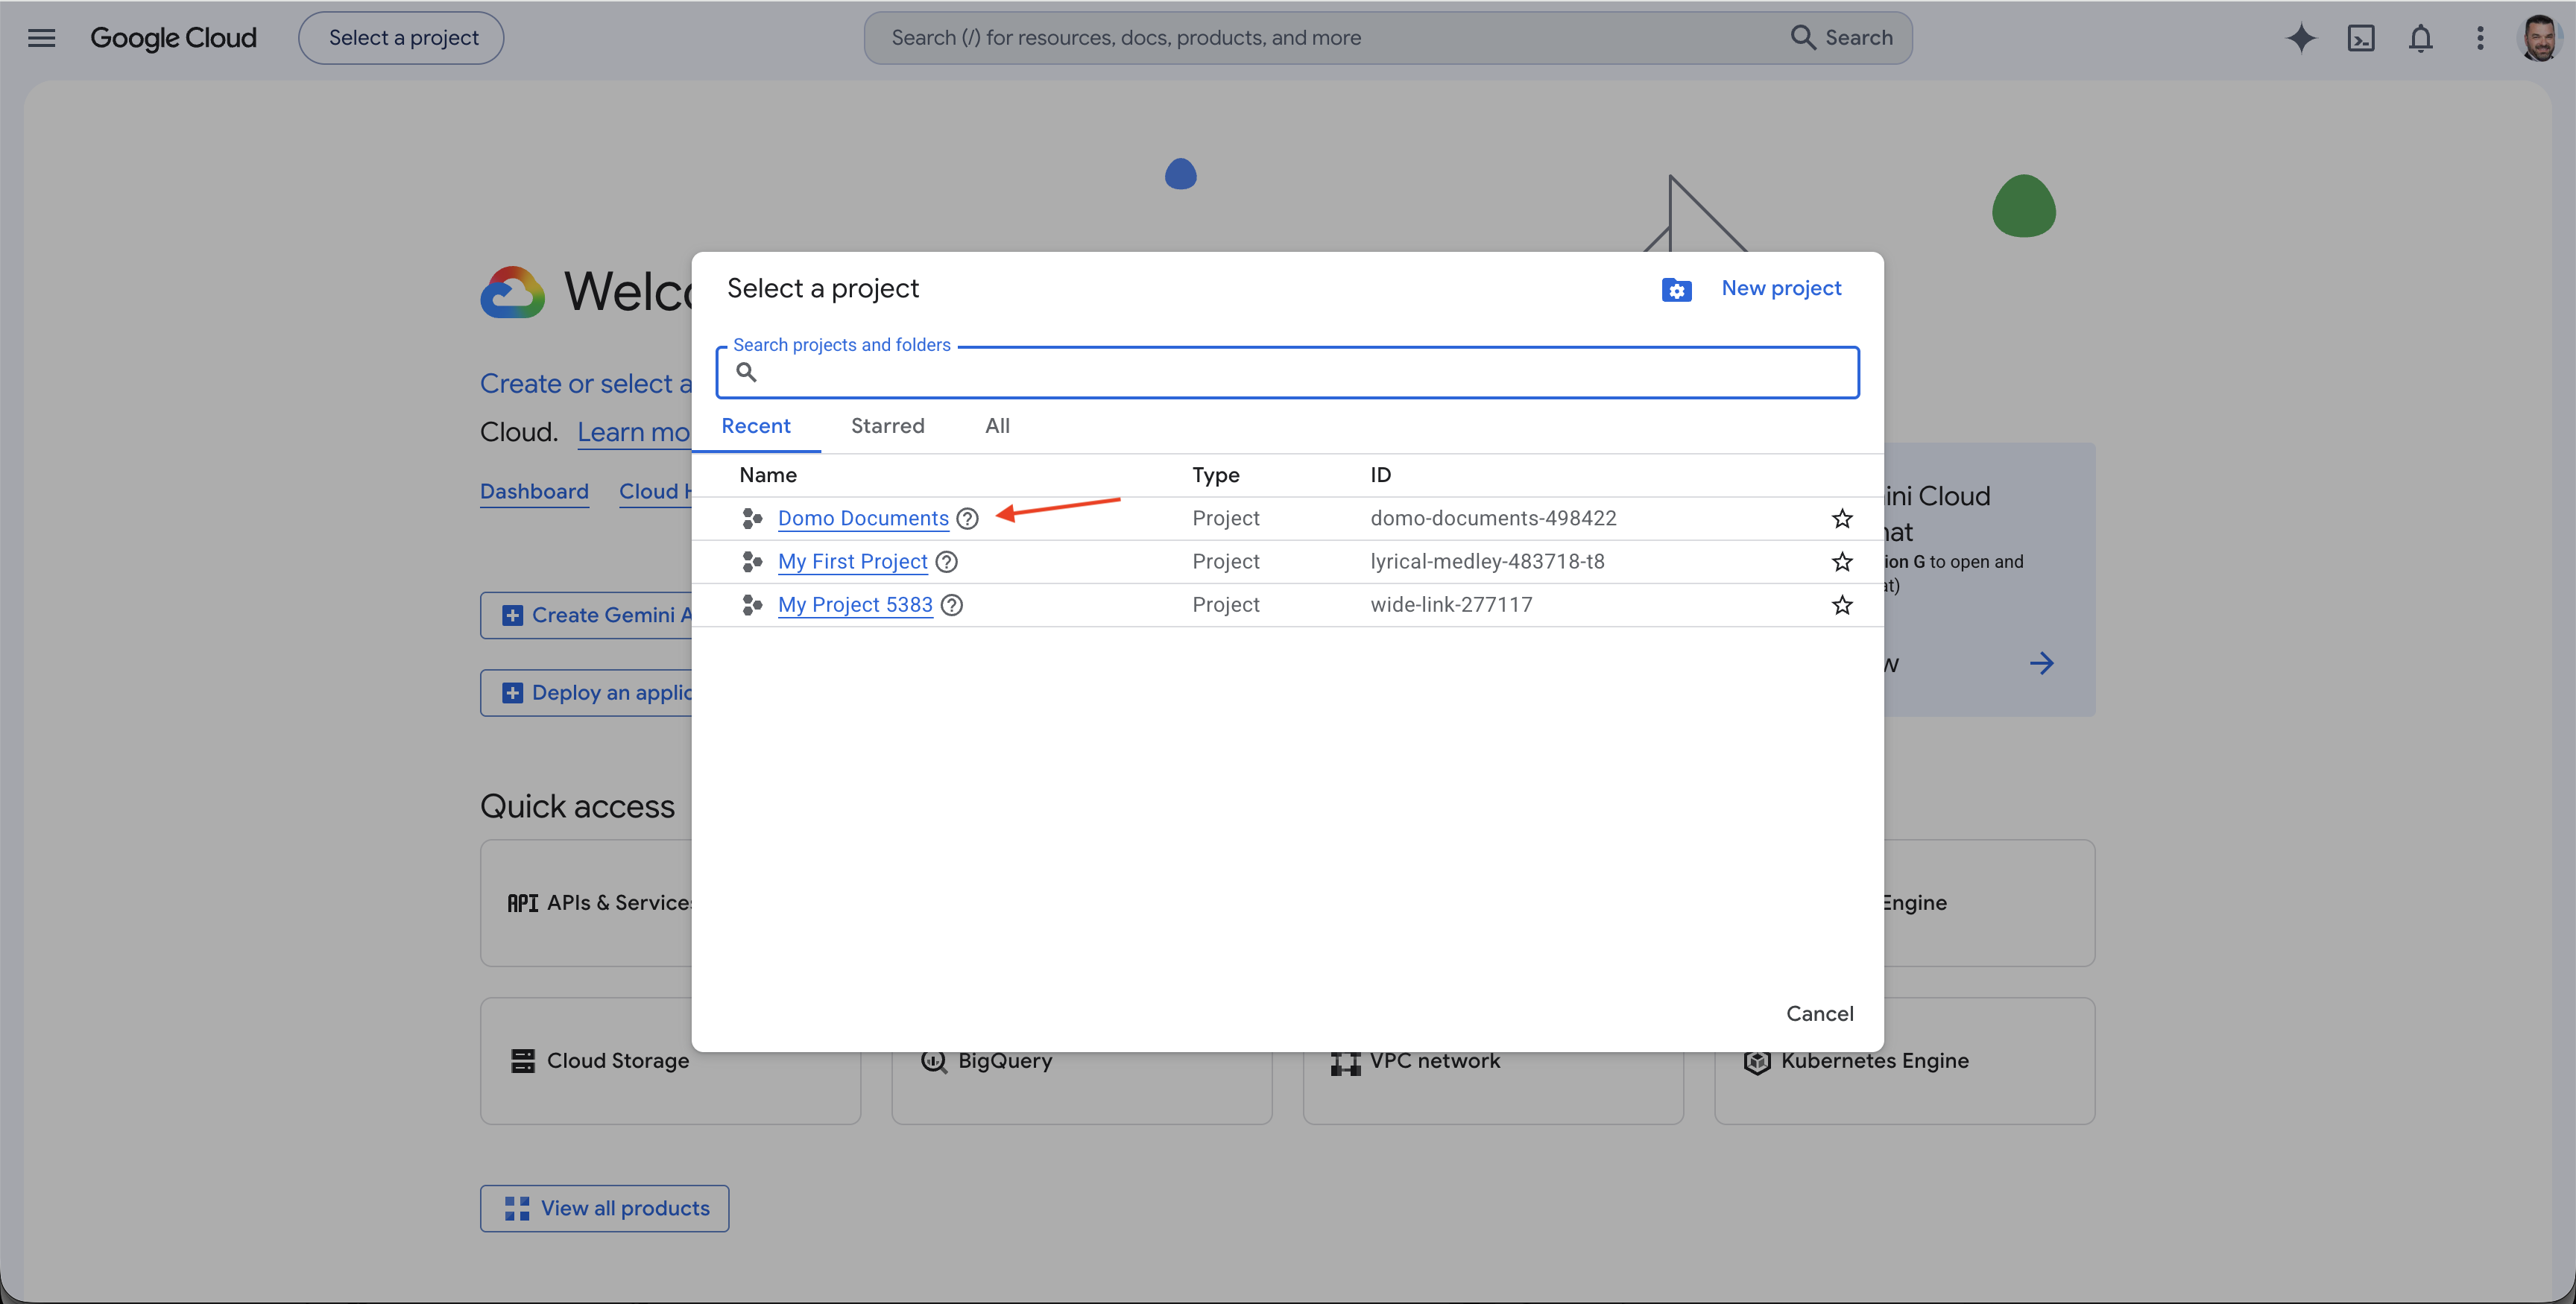Image resolution: width=2576 pixels, height=1304 pixels.
Task: Open the My Project 5383 link
Action: pyautogui.click(x=855, y=605)
